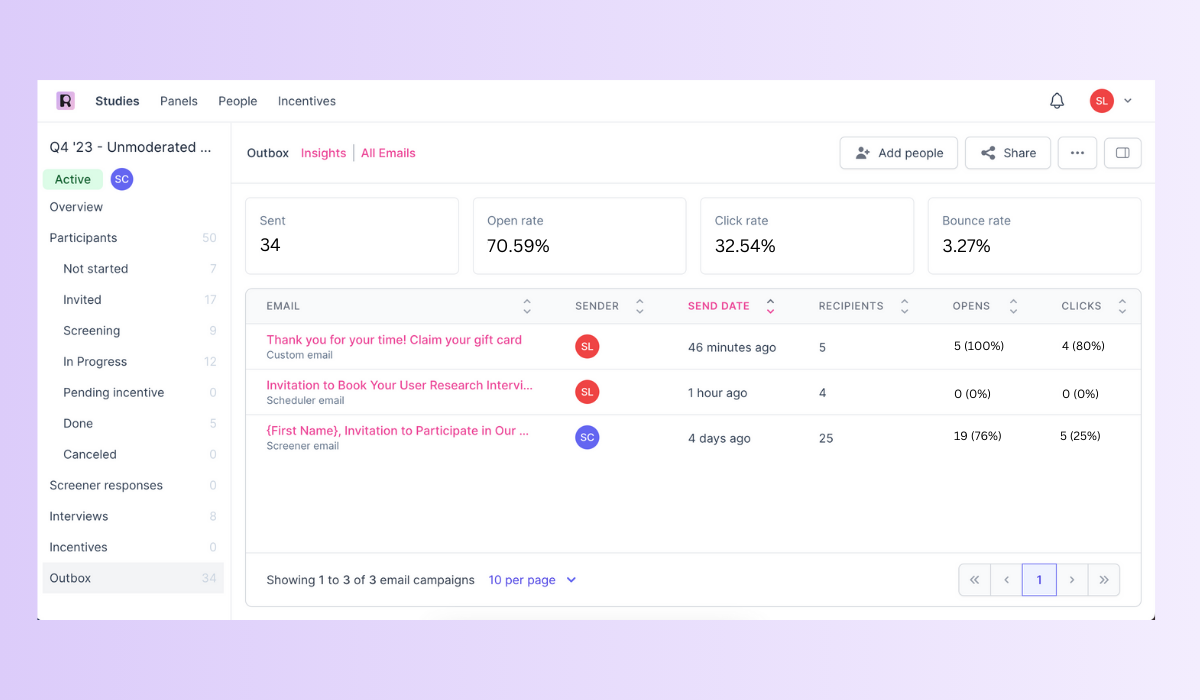Open the three-dots more options button
Viewport: 1200px width, 700px height.
coord(1077,153)
